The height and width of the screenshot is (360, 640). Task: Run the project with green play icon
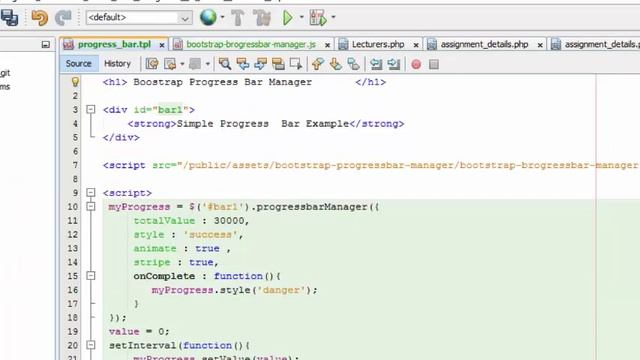pyautogui.click(x=288, y=18)
